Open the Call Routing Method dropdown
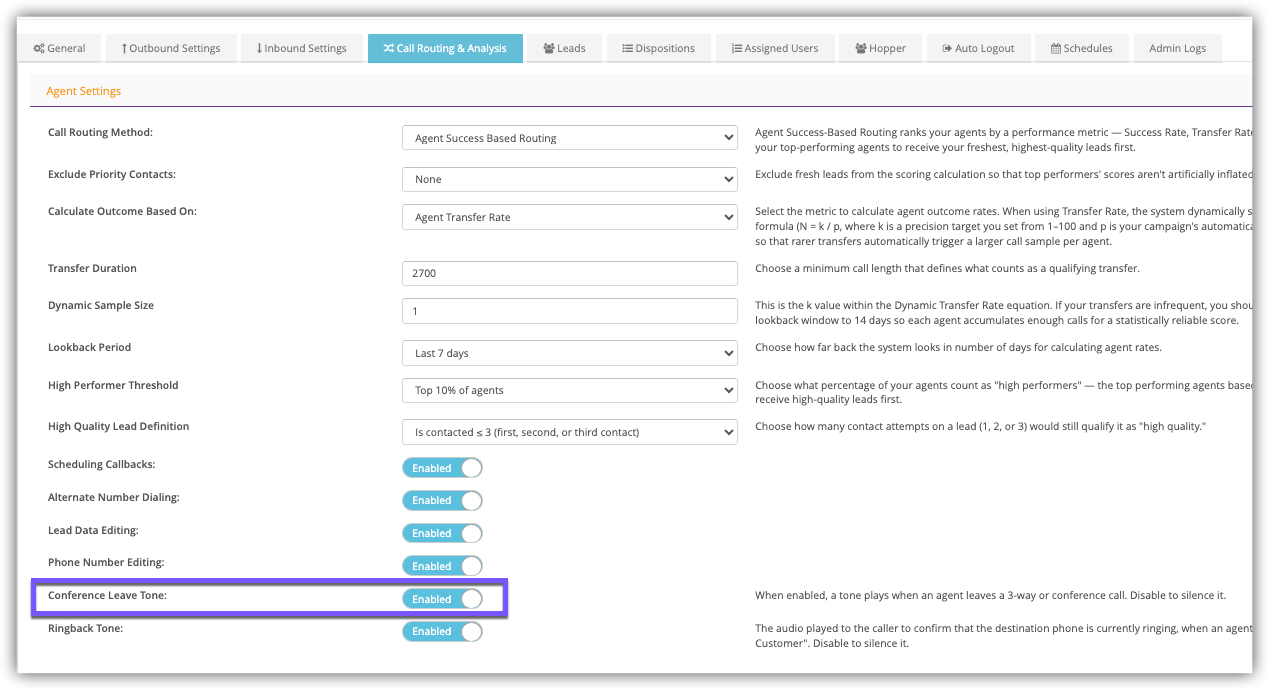 point(569,138)
